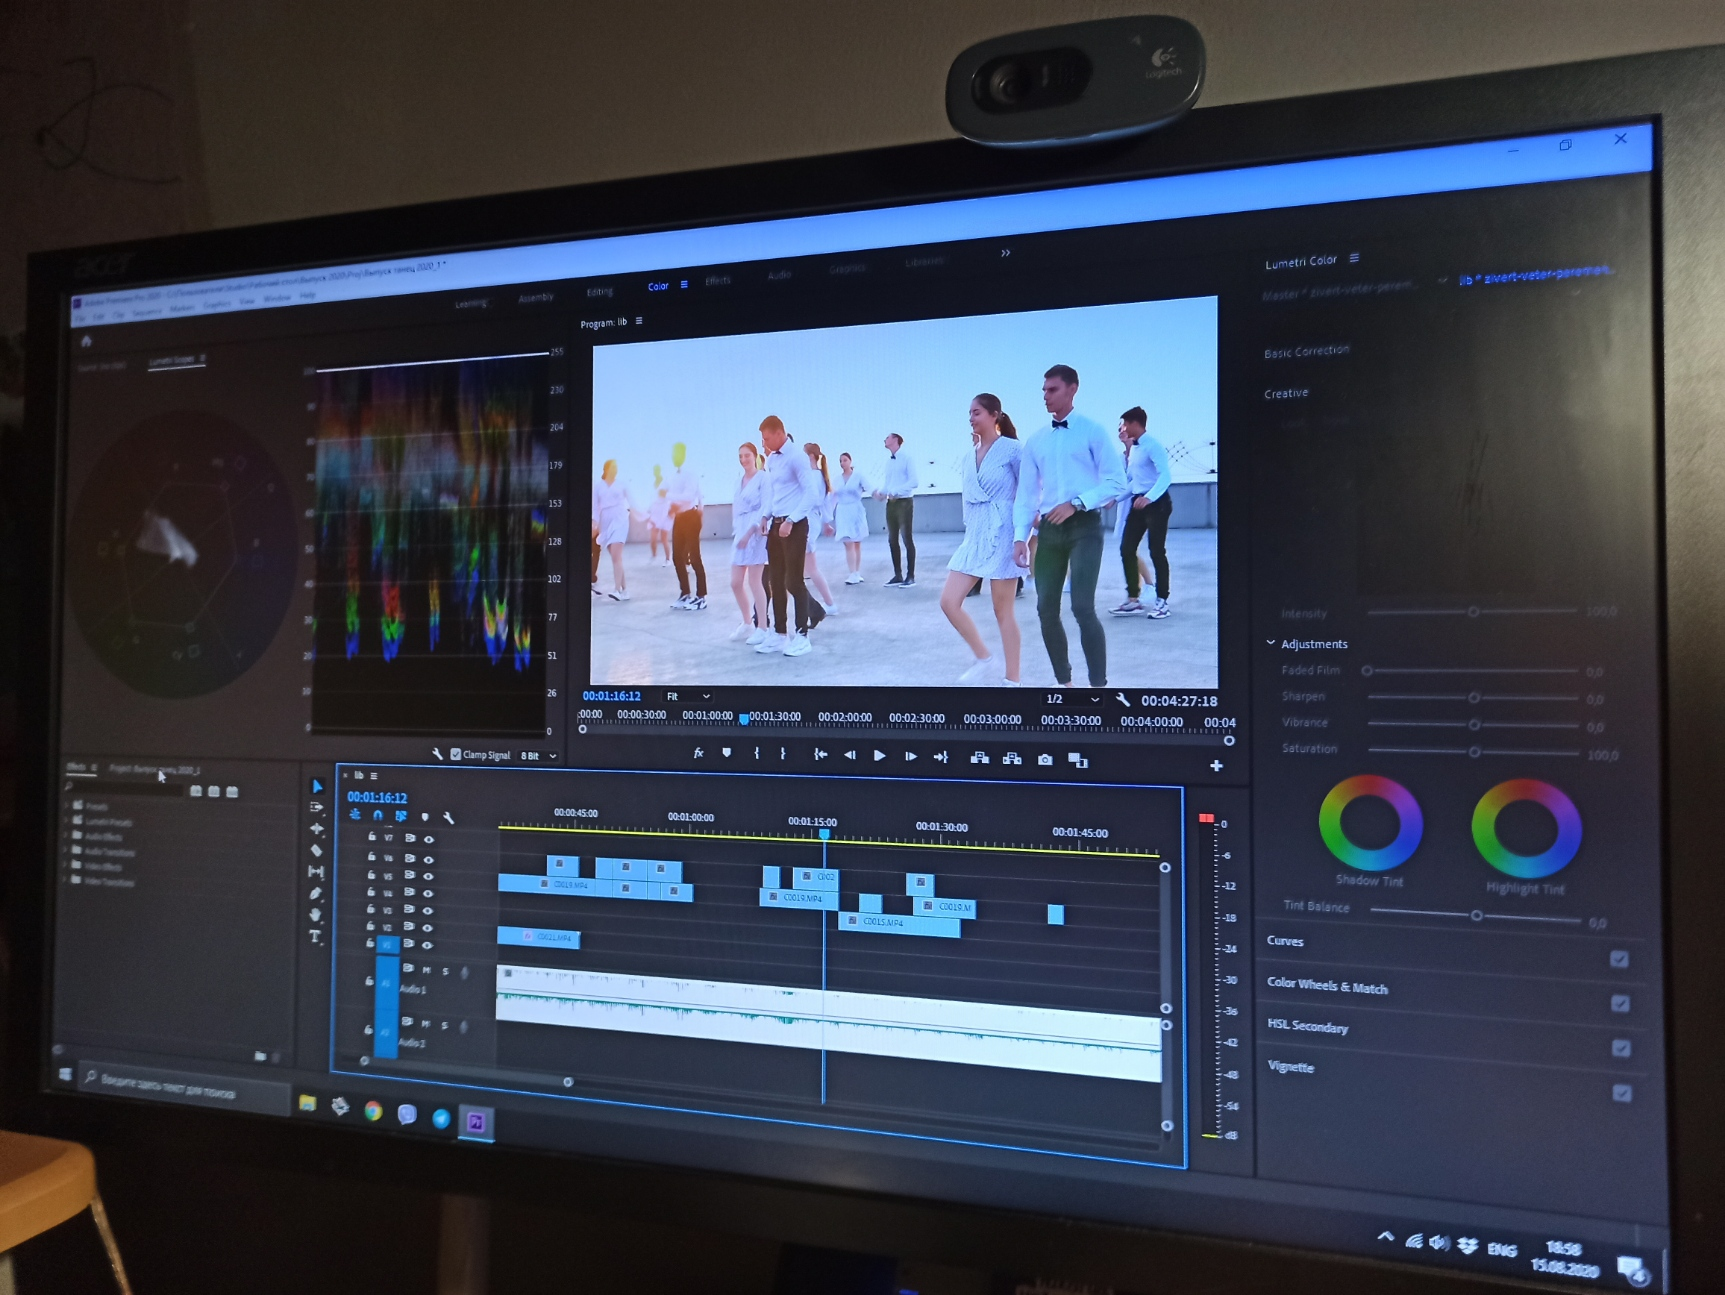Play the program monitor sequence
The width and height of the screenshot is (1725, 1295).
(x=879, y=756)
